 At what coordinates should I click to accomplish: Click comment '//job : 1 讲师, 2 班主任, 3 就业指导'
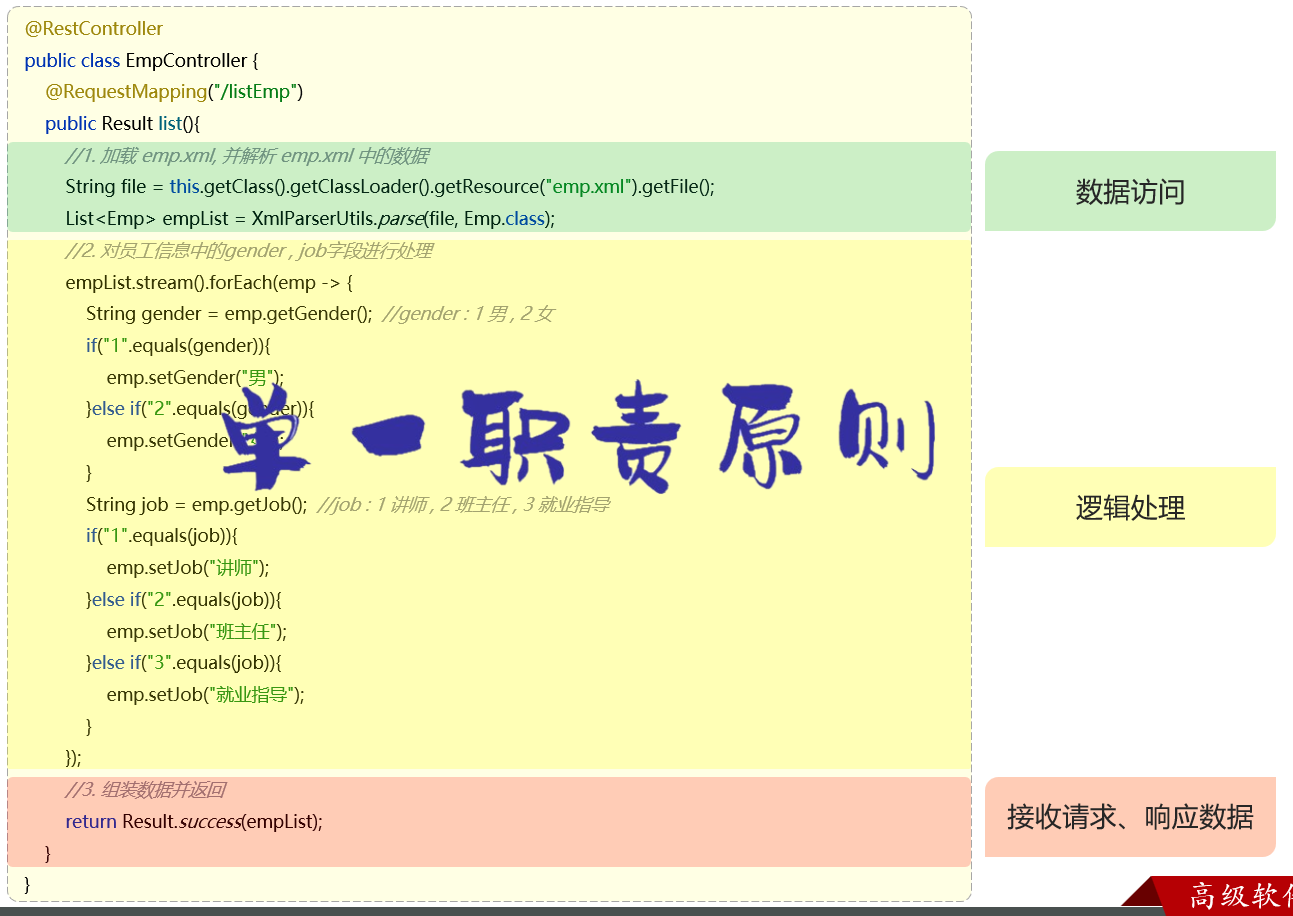tap(464, 505)
